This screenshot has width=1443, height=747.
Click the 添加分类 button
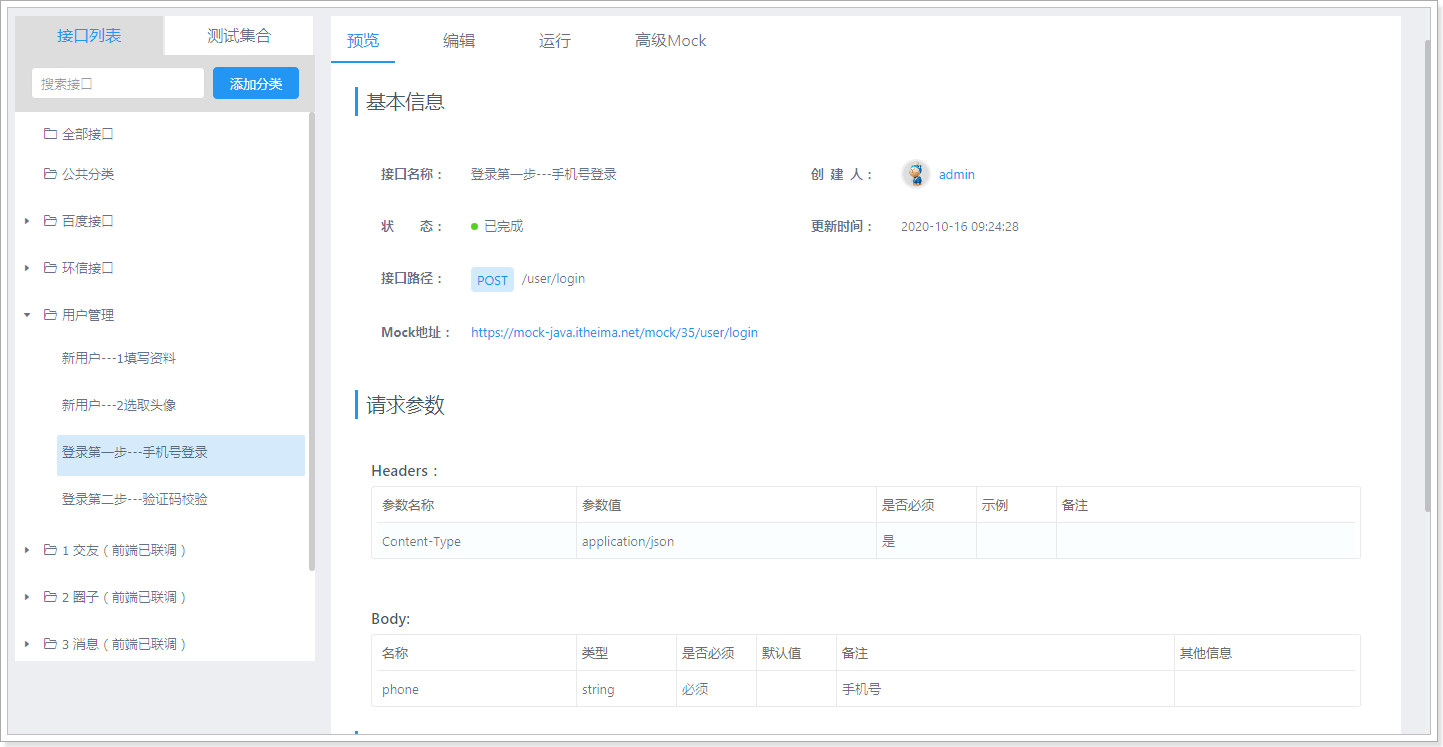[255, 83]
